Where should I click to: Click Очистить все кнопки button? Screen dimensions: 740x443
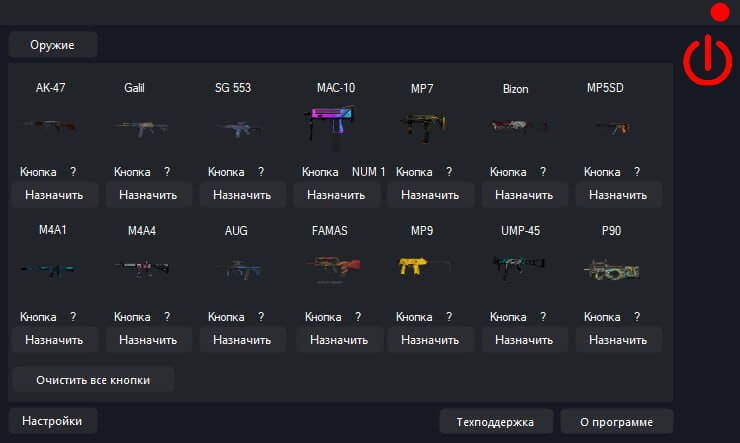(x=93, y=379)
